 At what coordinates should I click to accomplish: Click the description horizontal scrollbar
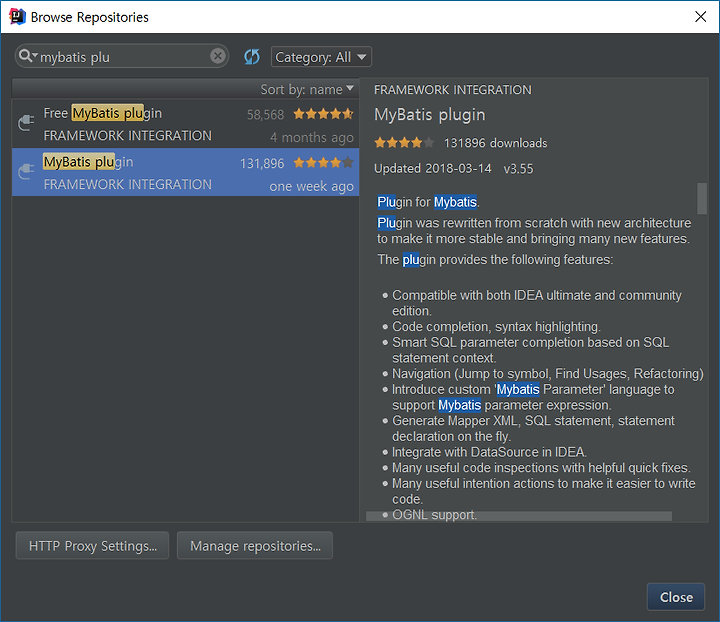(x=519, y=516)
